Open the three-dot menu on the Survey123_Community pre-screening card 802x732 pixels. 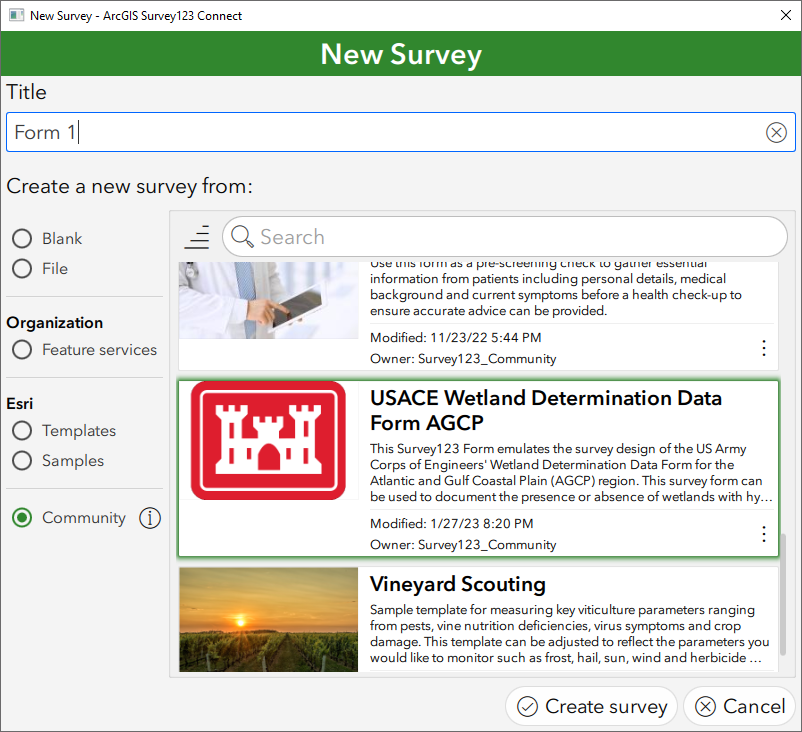tap(764, 348)
